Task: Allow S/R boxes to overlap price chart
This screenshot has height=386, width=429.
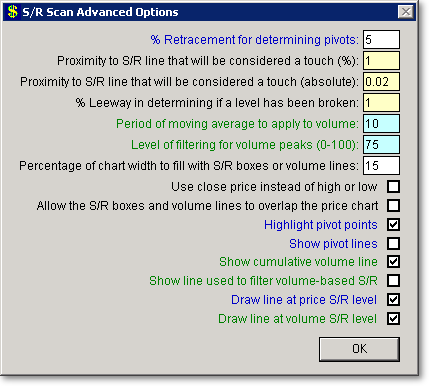Action: click(x=393, y=206)
